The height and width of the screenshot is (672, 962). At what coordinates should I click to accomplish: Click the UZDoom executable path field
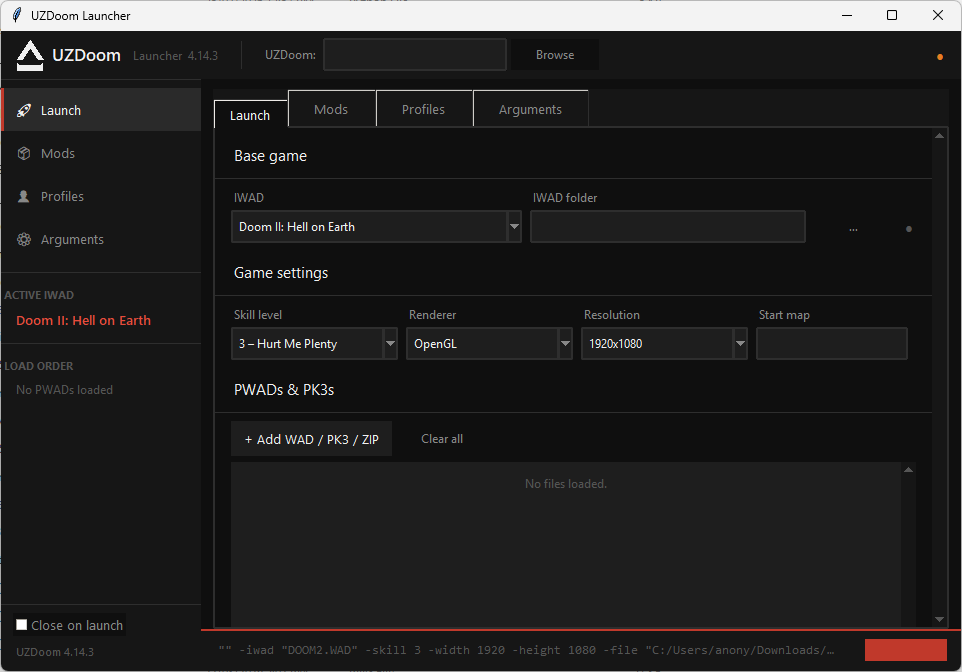click(415, 55)
